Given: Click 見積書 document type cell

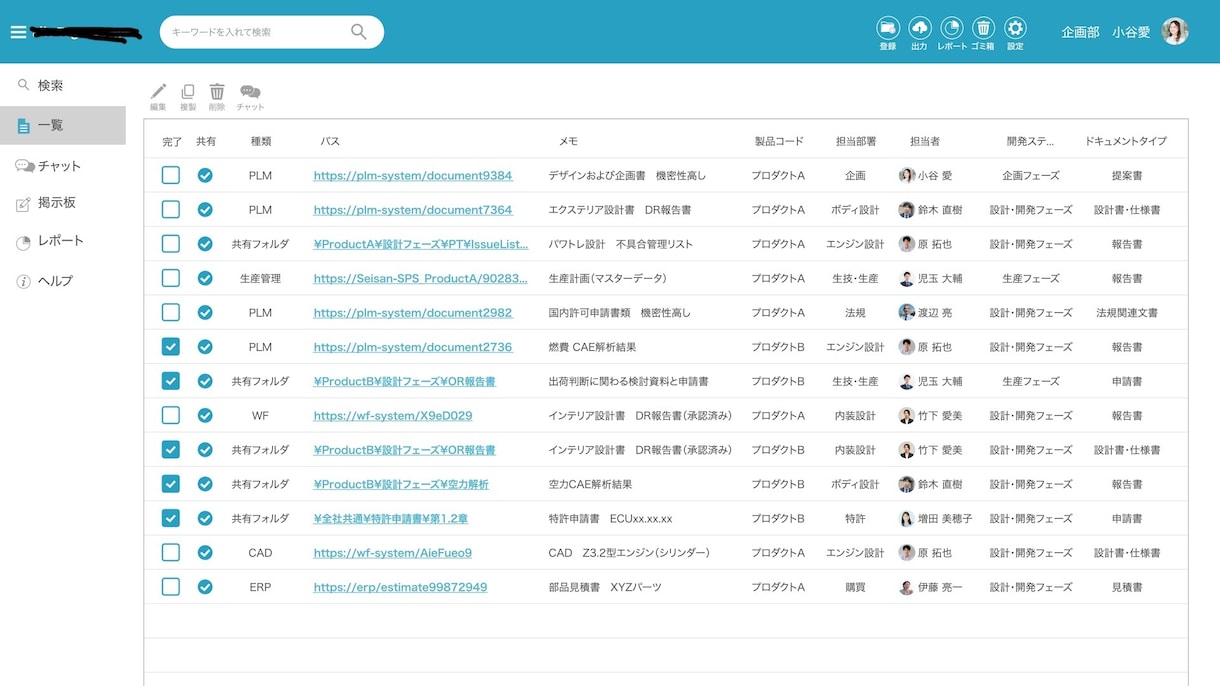Looking at the screenshot, I should [1127, 587].
